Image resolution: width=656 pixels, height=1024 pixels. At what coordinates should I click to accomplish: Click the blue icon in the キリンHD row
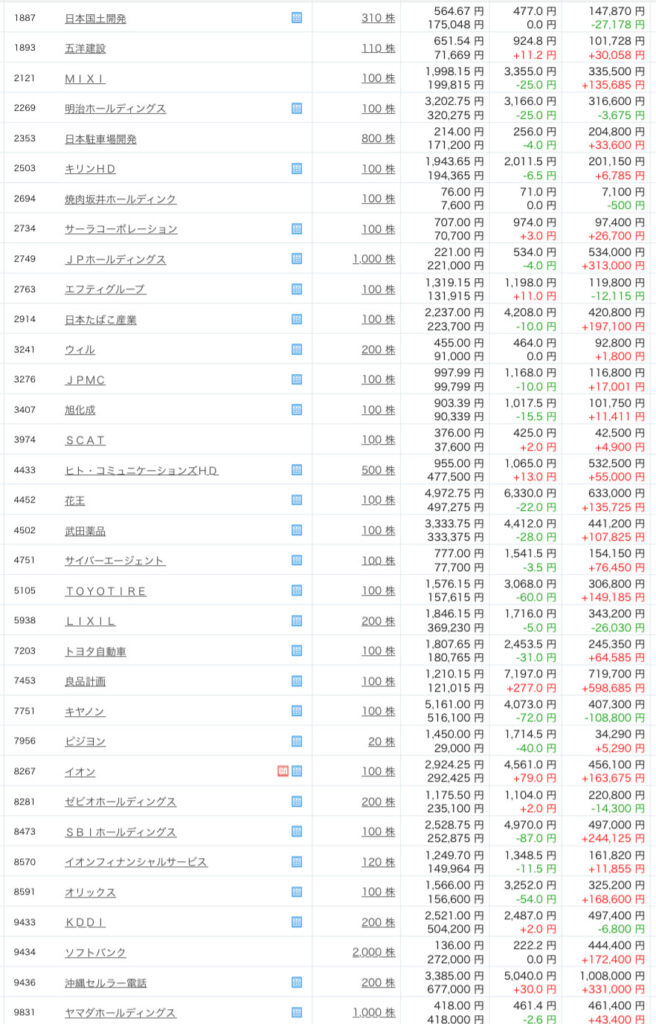coord(297,168)
